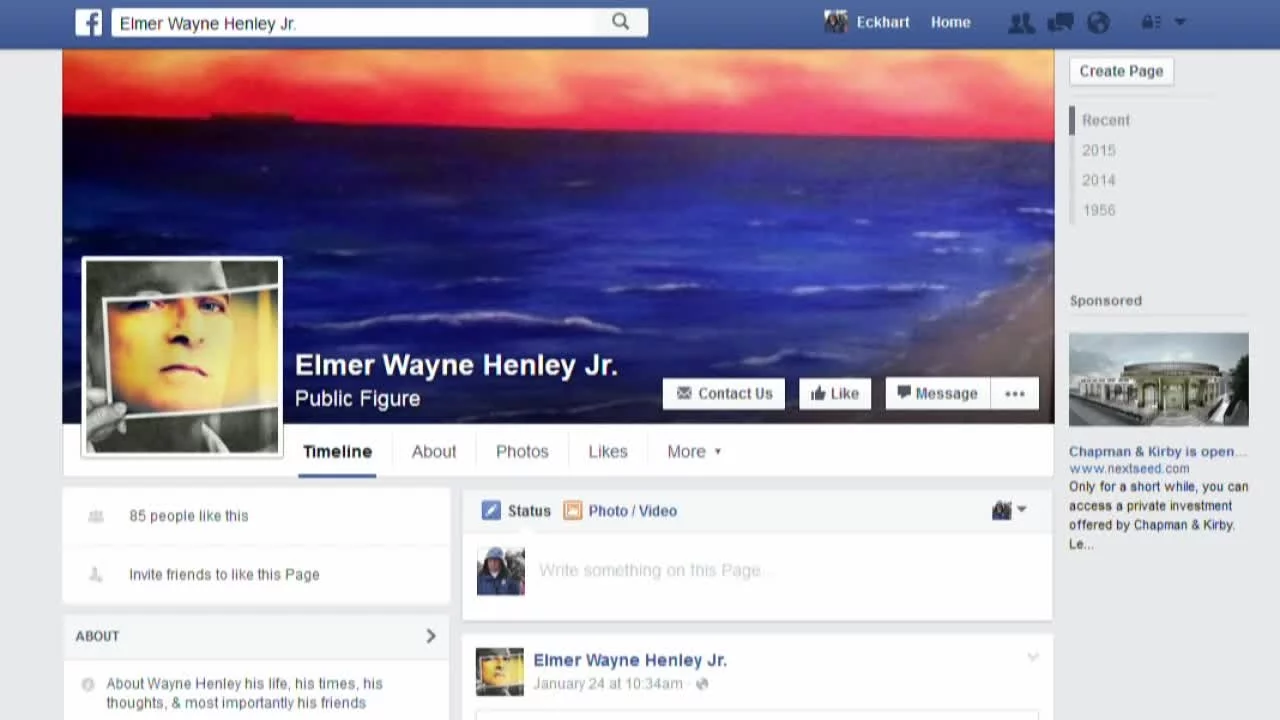Click 85 people like this
The image size is (1280, 720).
(188, 516)
